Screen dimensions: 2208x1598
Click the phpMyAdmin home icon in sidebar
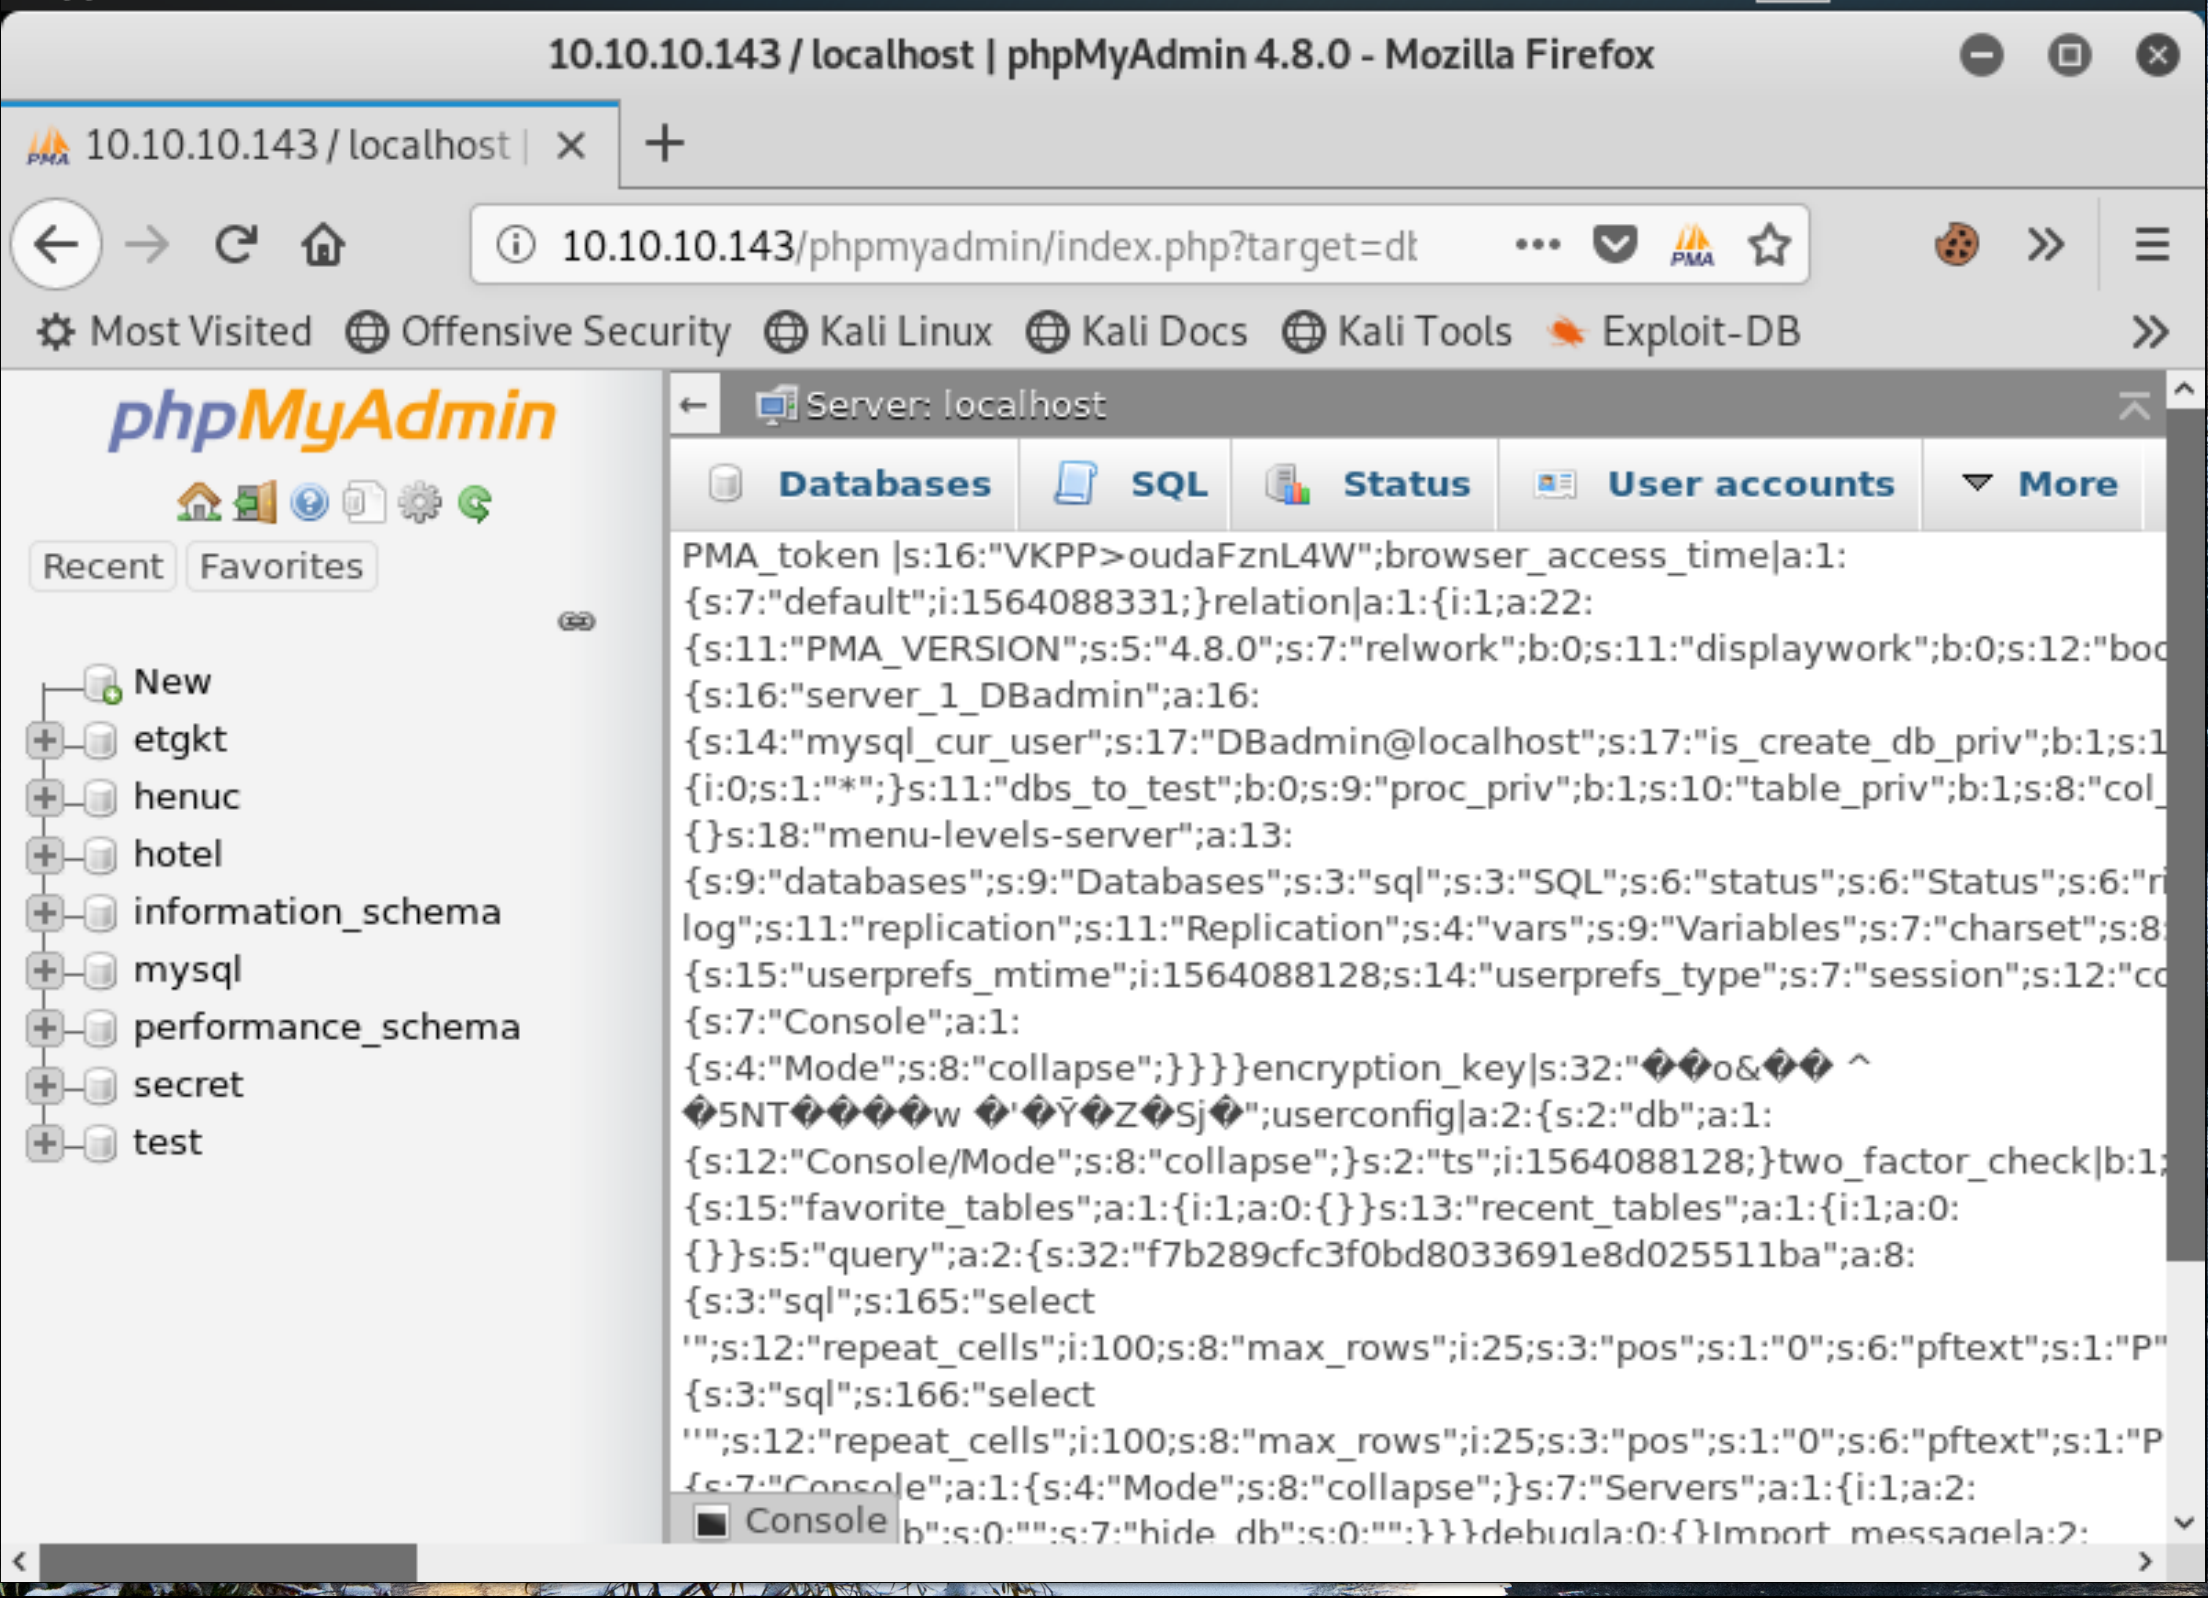pos(199,502)
